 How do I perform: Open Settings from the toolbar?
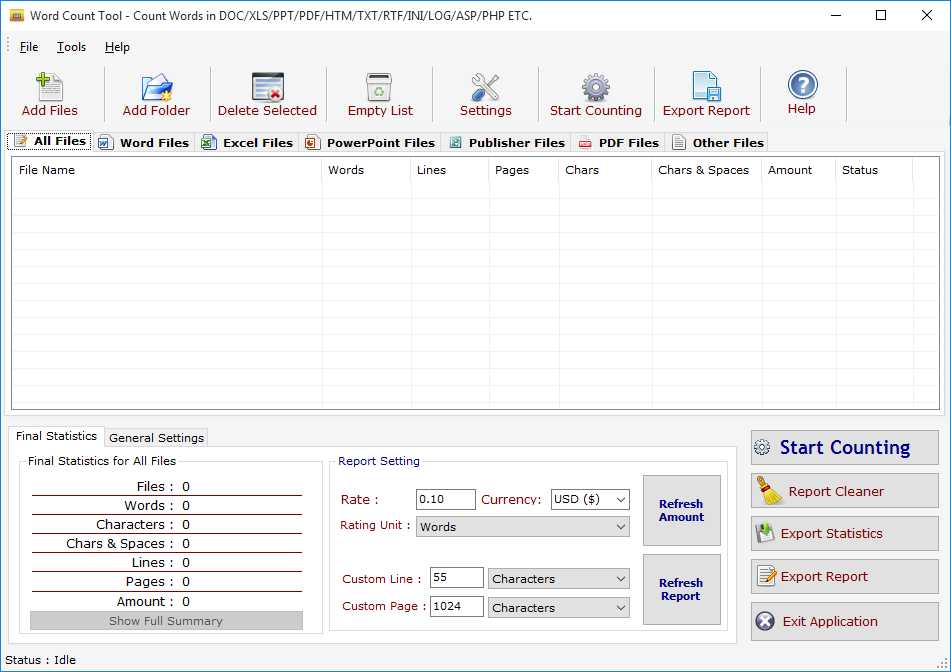click(485, 88)
